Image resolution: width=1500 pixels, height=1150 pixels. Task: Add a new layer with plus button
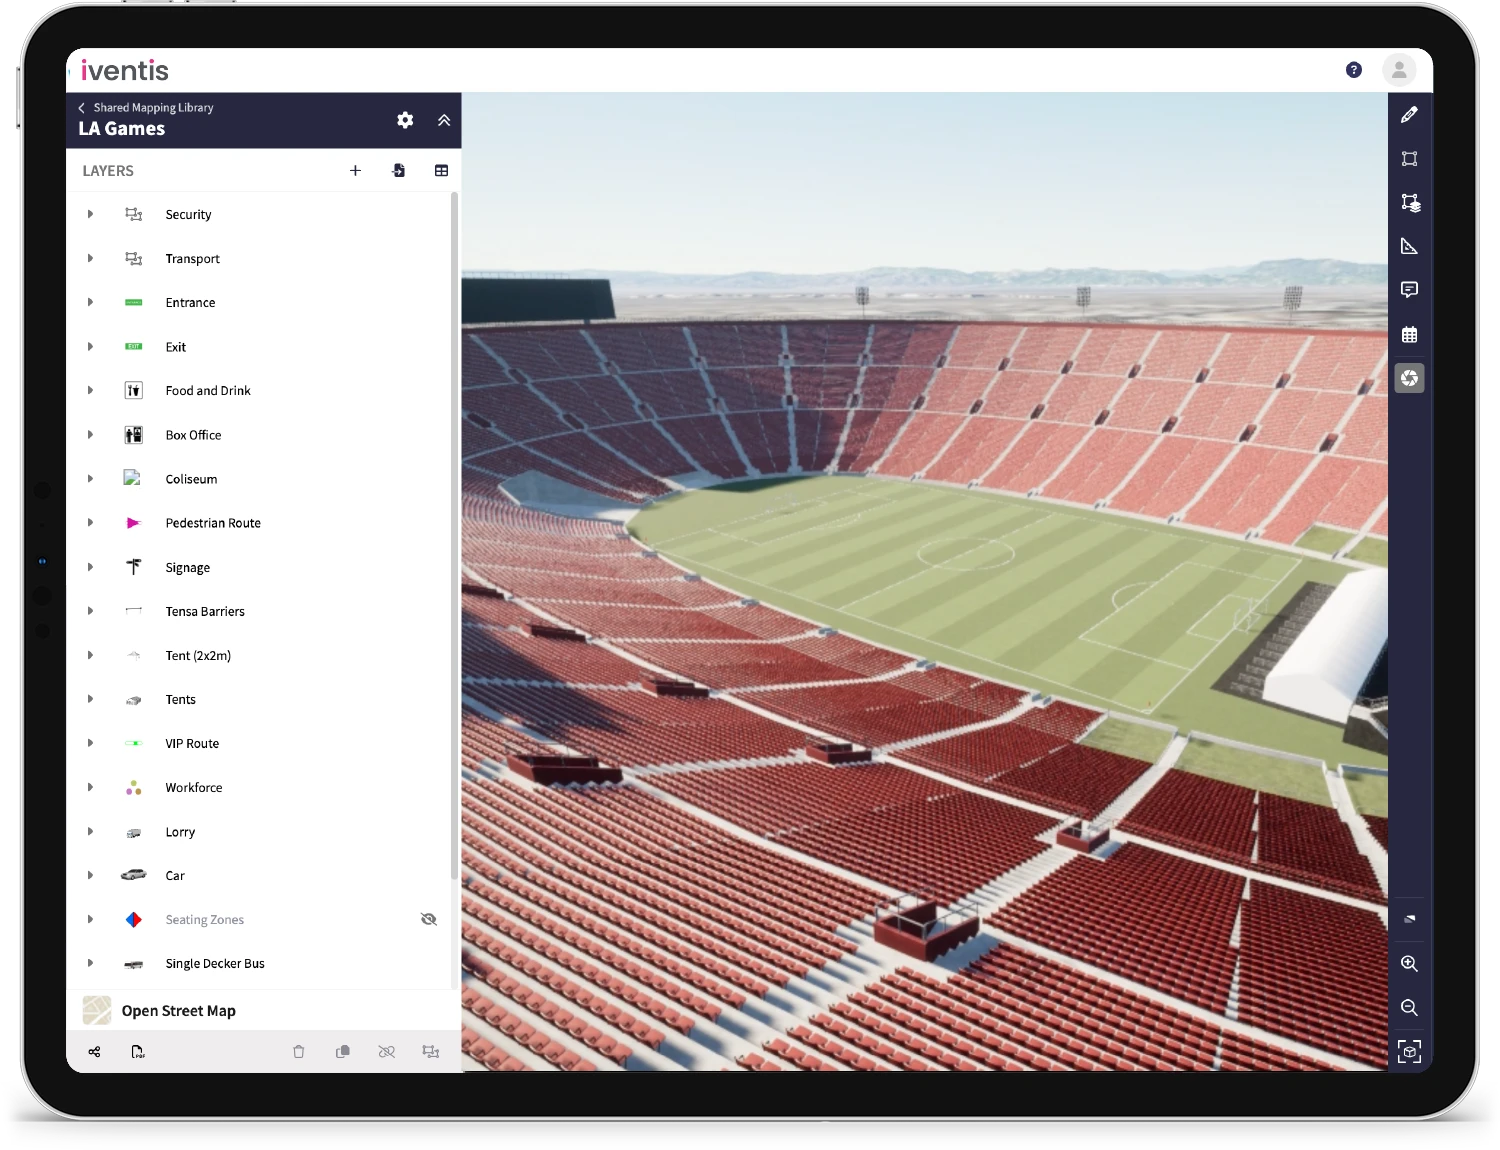[355, 171]
